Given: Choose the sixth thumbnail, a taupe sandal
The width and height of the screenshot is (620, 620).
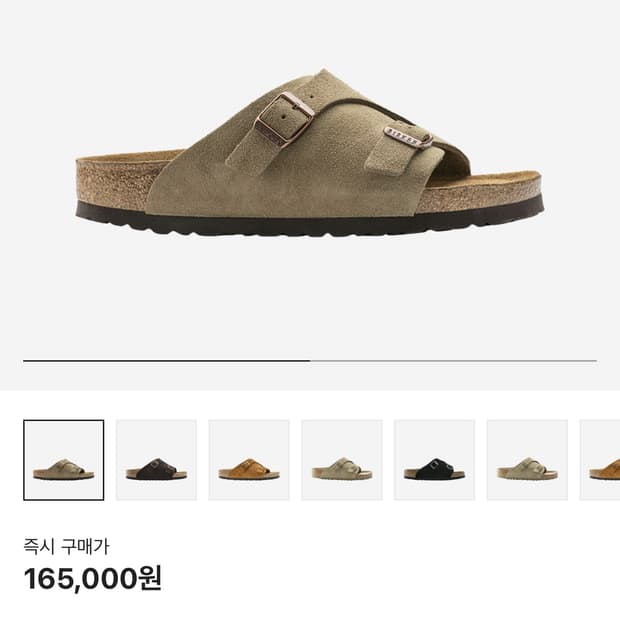Looking at the screenshot, I should (527, 460).
